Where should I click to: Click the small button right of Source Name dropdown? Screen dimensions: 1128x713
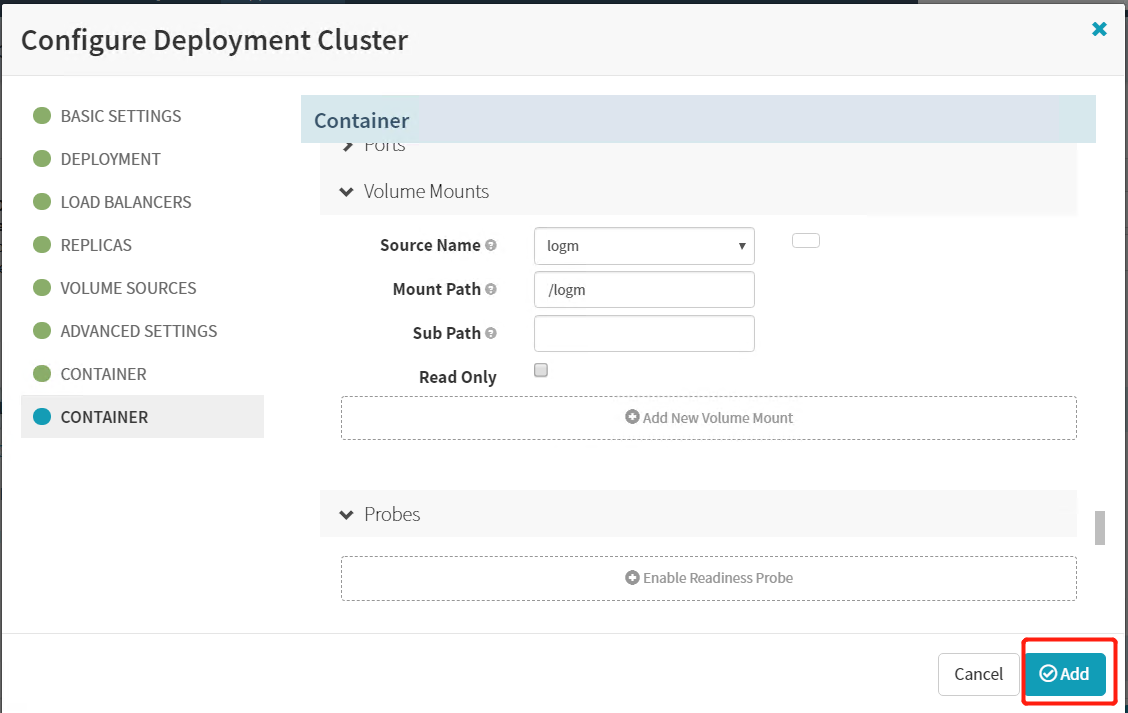(805, 241)
